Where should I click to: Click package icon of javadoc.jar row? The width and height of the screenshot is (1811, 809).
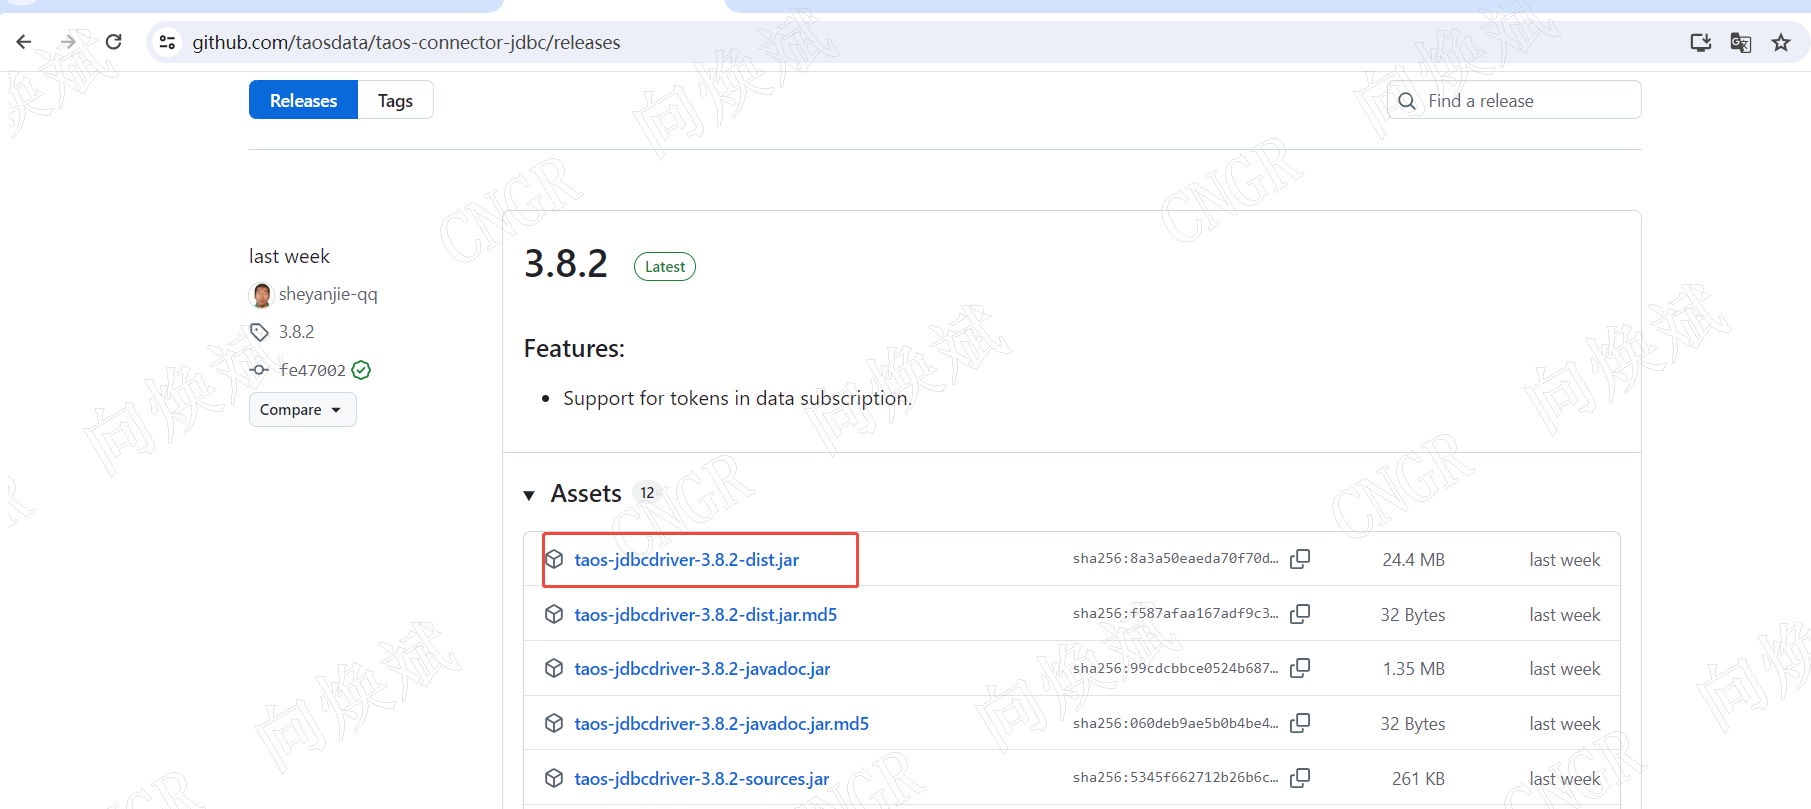[554, 668]
